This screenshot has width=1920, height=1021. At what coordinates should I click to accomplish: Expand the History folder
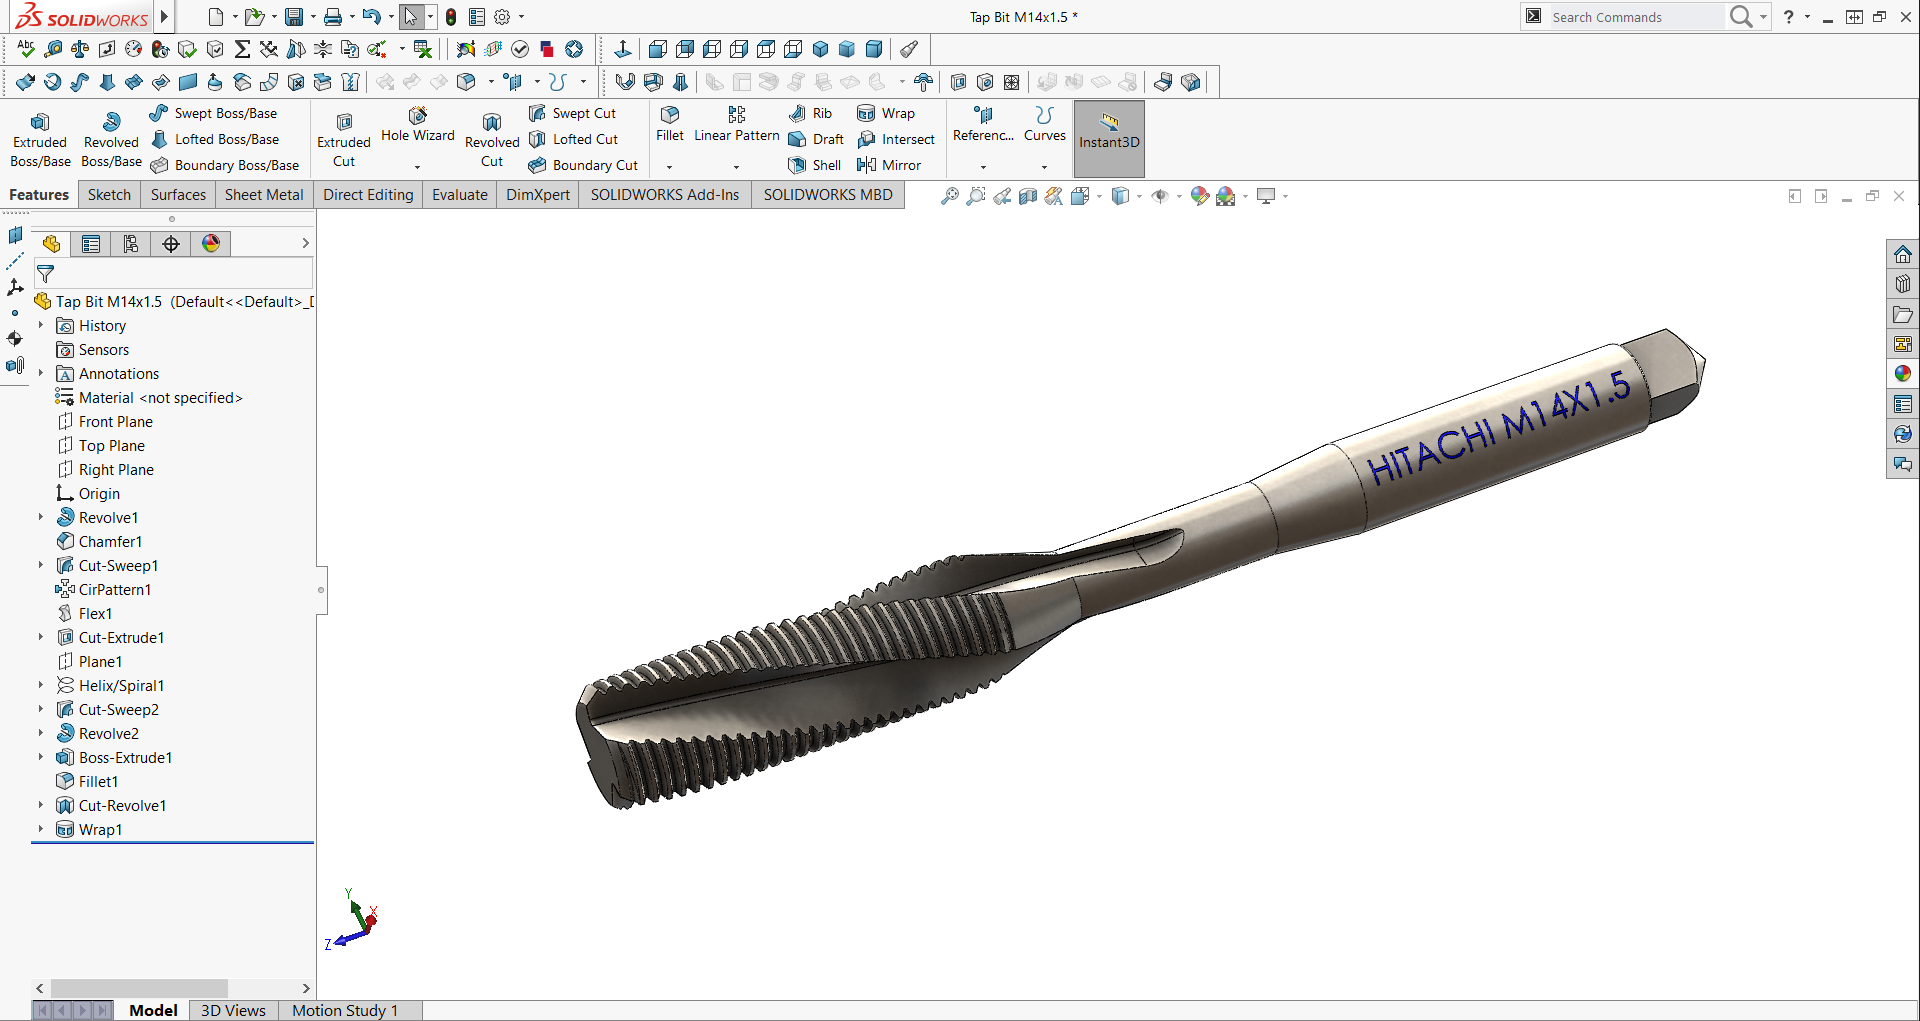[x=41, y=326]
